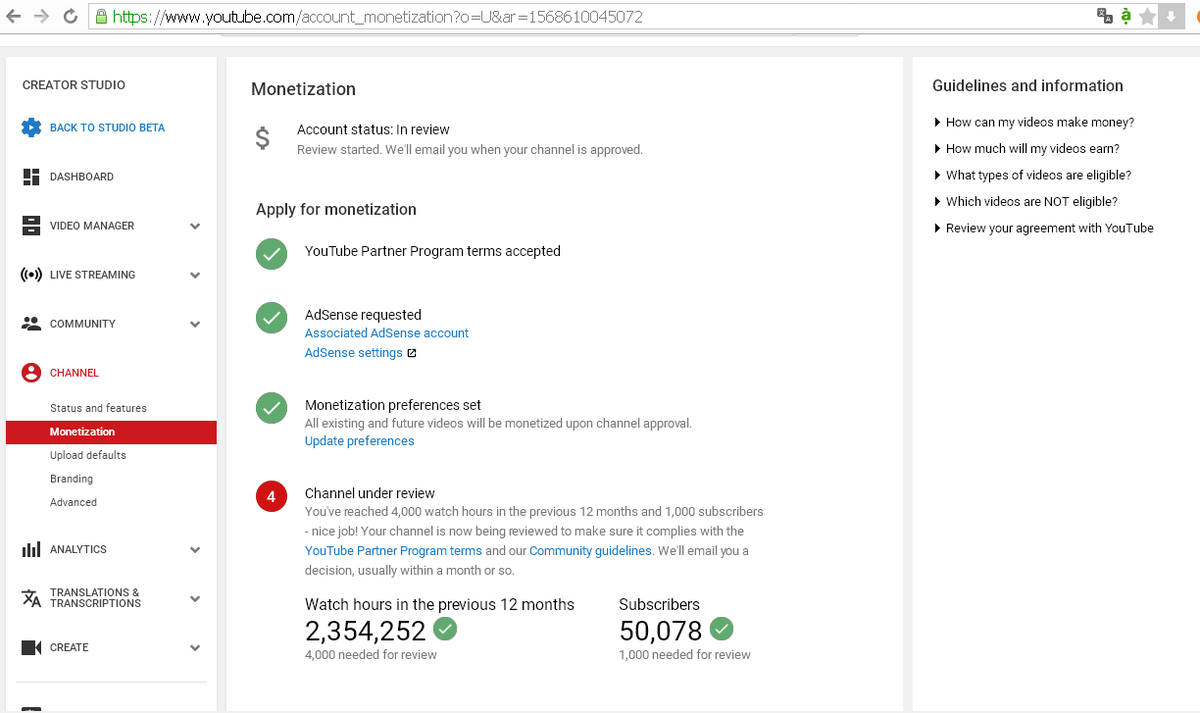Bookmark the page using the star icon
Viewport: 1200px width, 713px height.
pyautogui.click(x=1147, y=17)
